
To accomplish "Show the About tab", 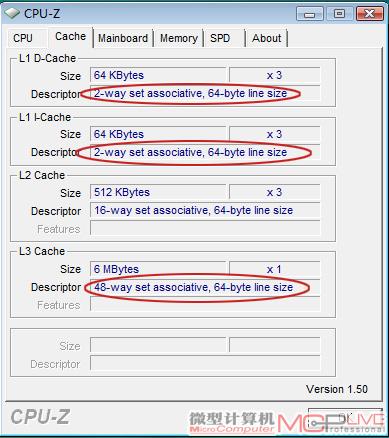I will coord(266,38).
